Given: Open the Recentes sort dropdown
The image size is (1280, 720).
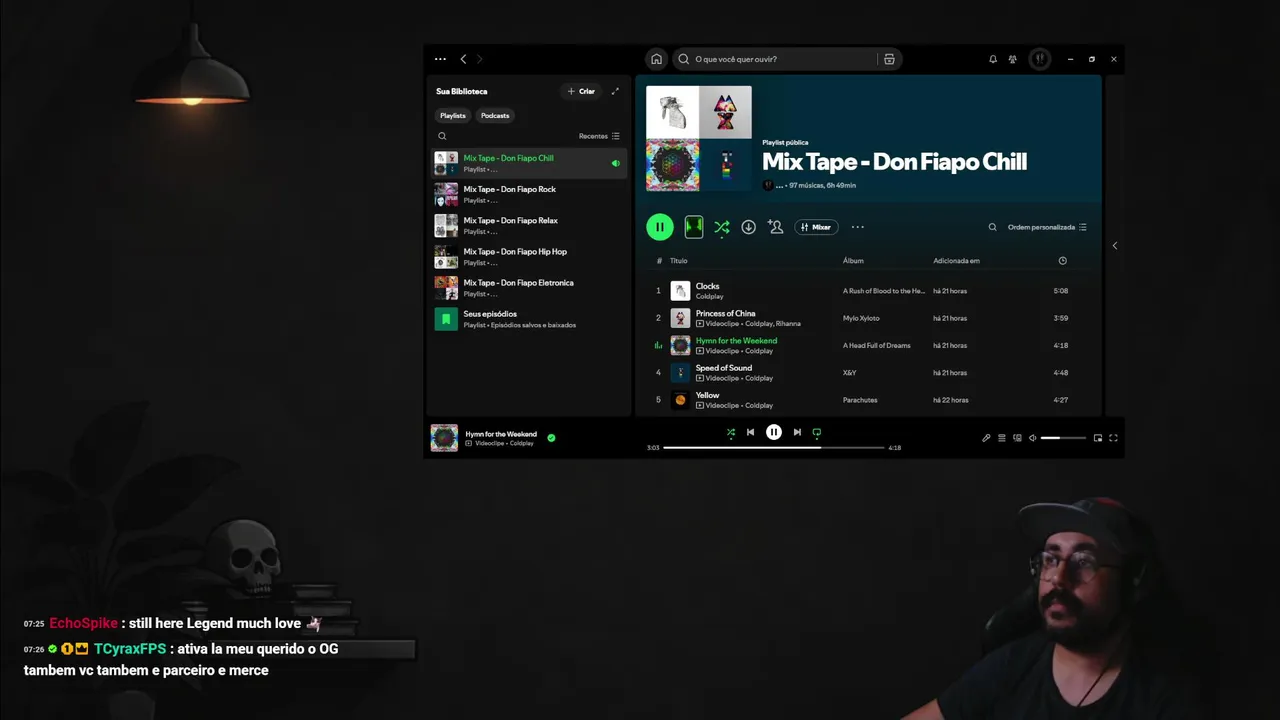Looking at the screenshot, I should click(599, 136).
